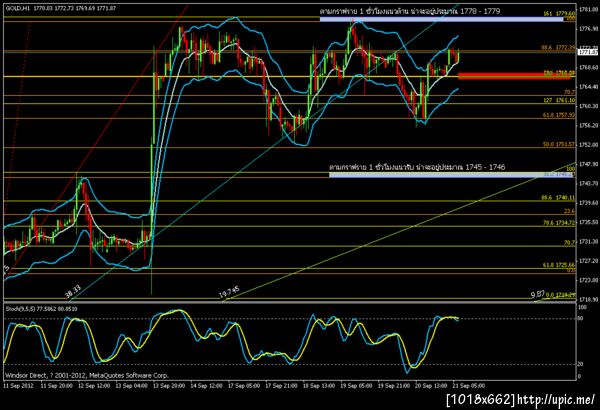Select the light blue support rectangle near 1746

click(x=451, y=175)
